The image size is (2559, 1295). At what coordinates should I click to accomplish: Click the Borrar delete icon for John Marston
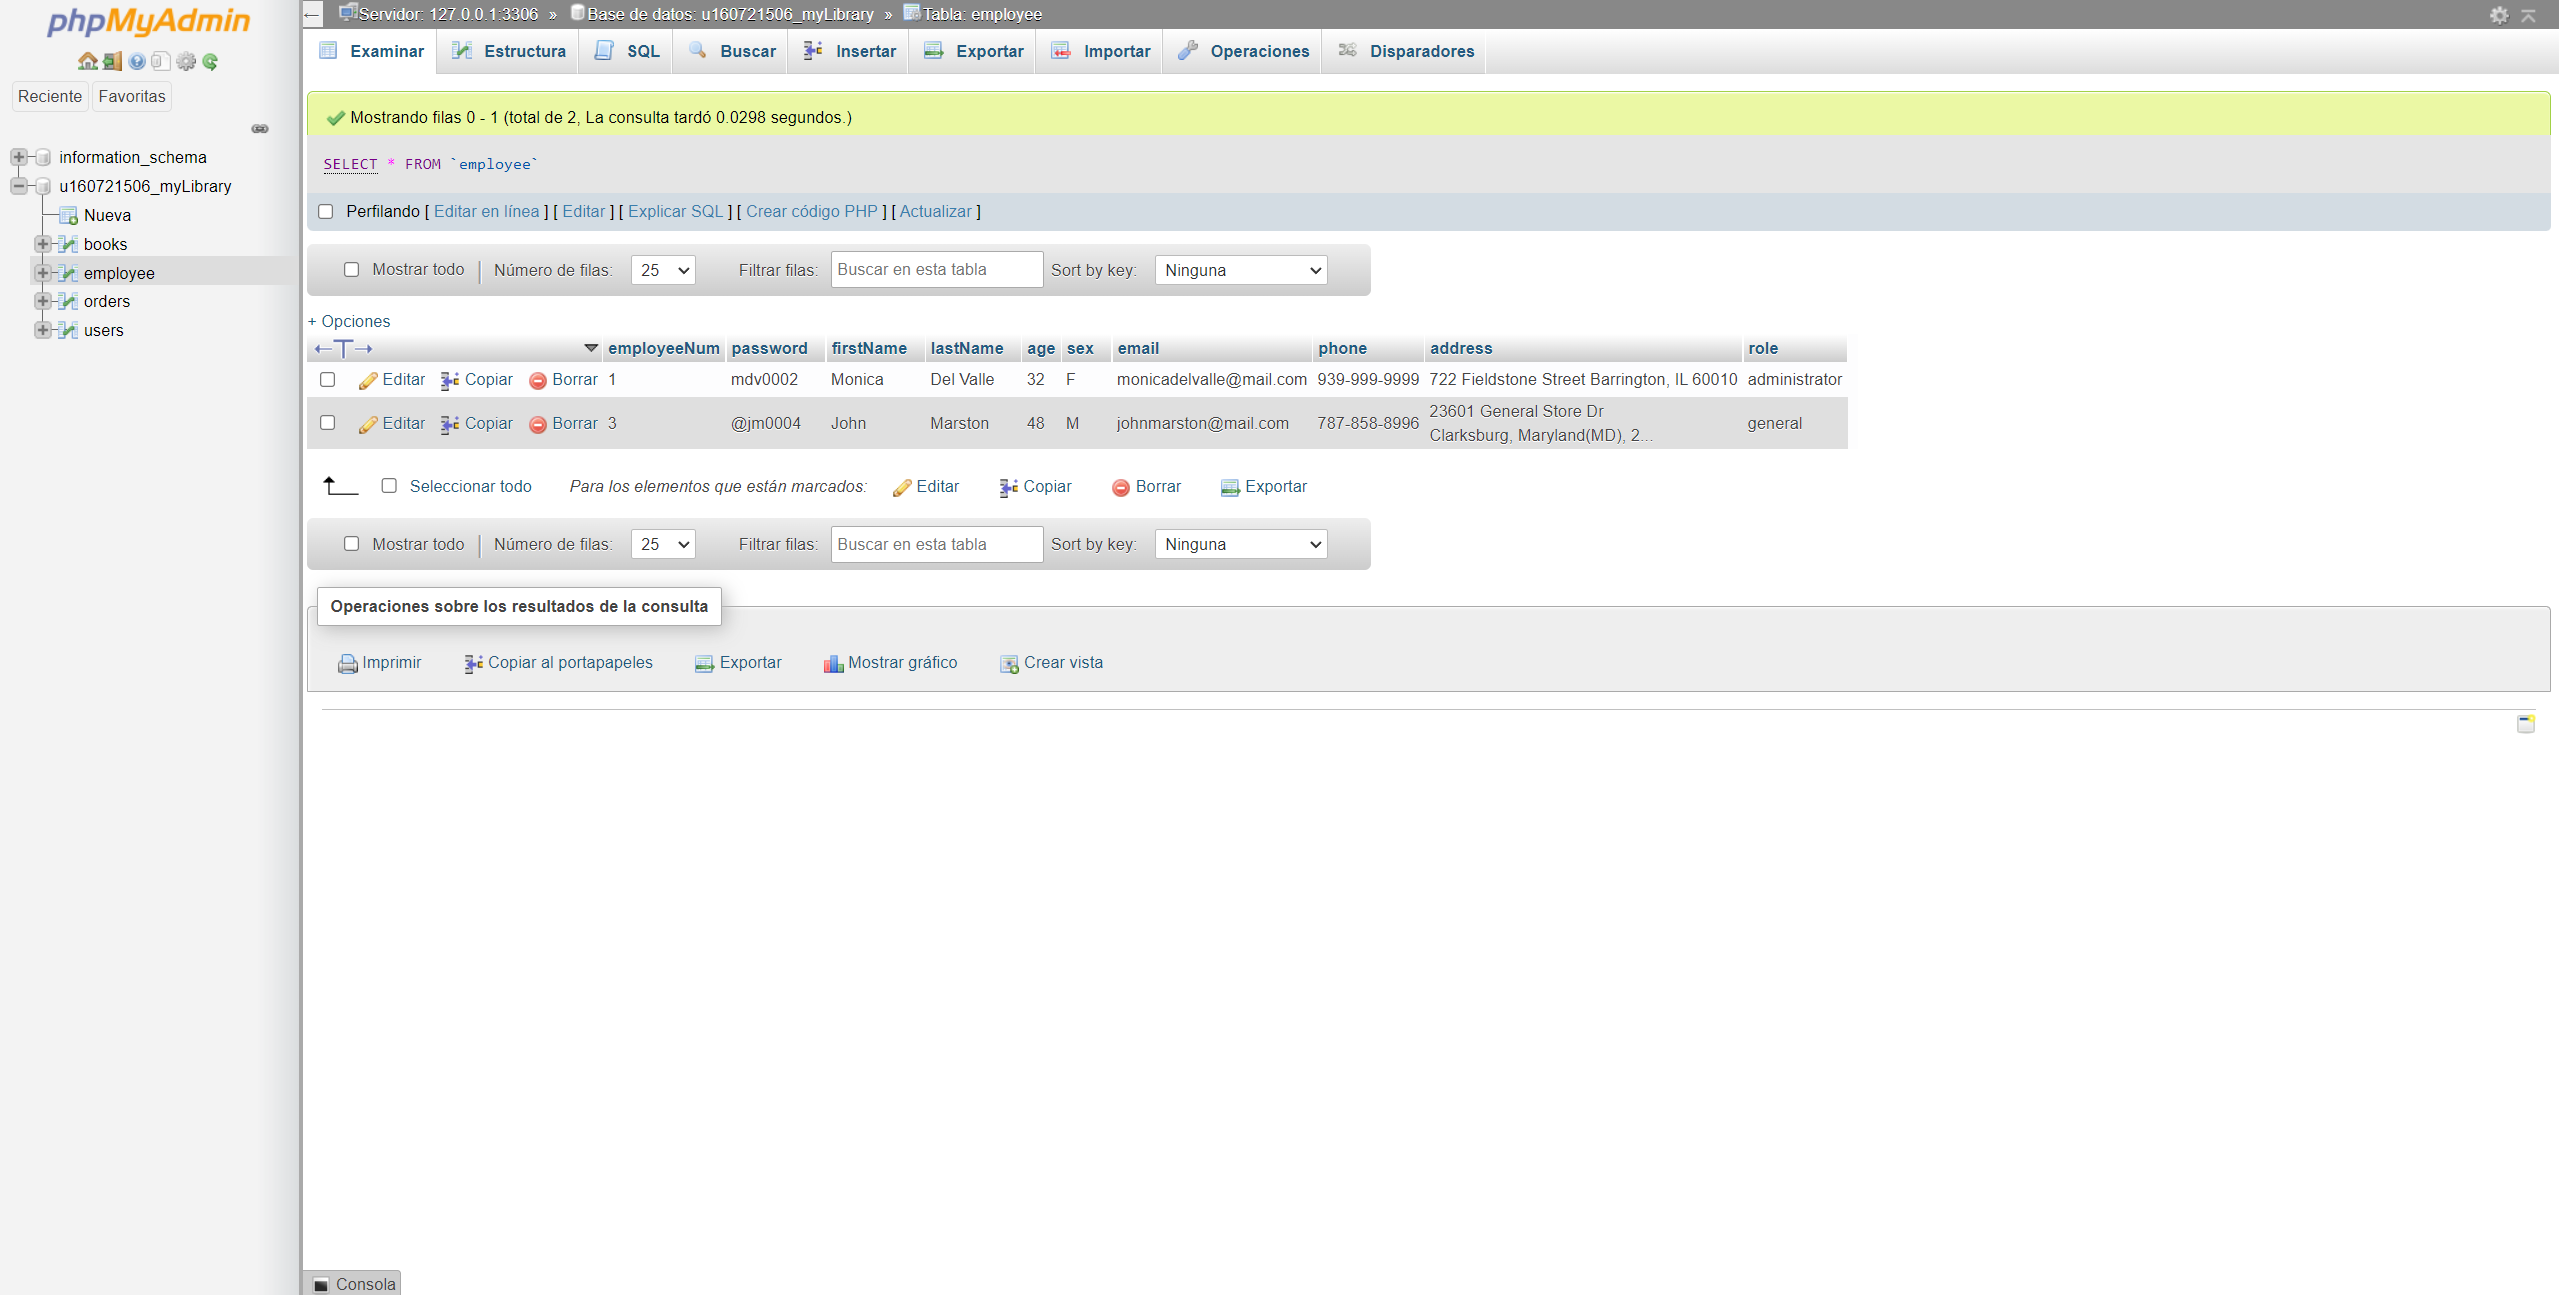(x=538, y=423)
